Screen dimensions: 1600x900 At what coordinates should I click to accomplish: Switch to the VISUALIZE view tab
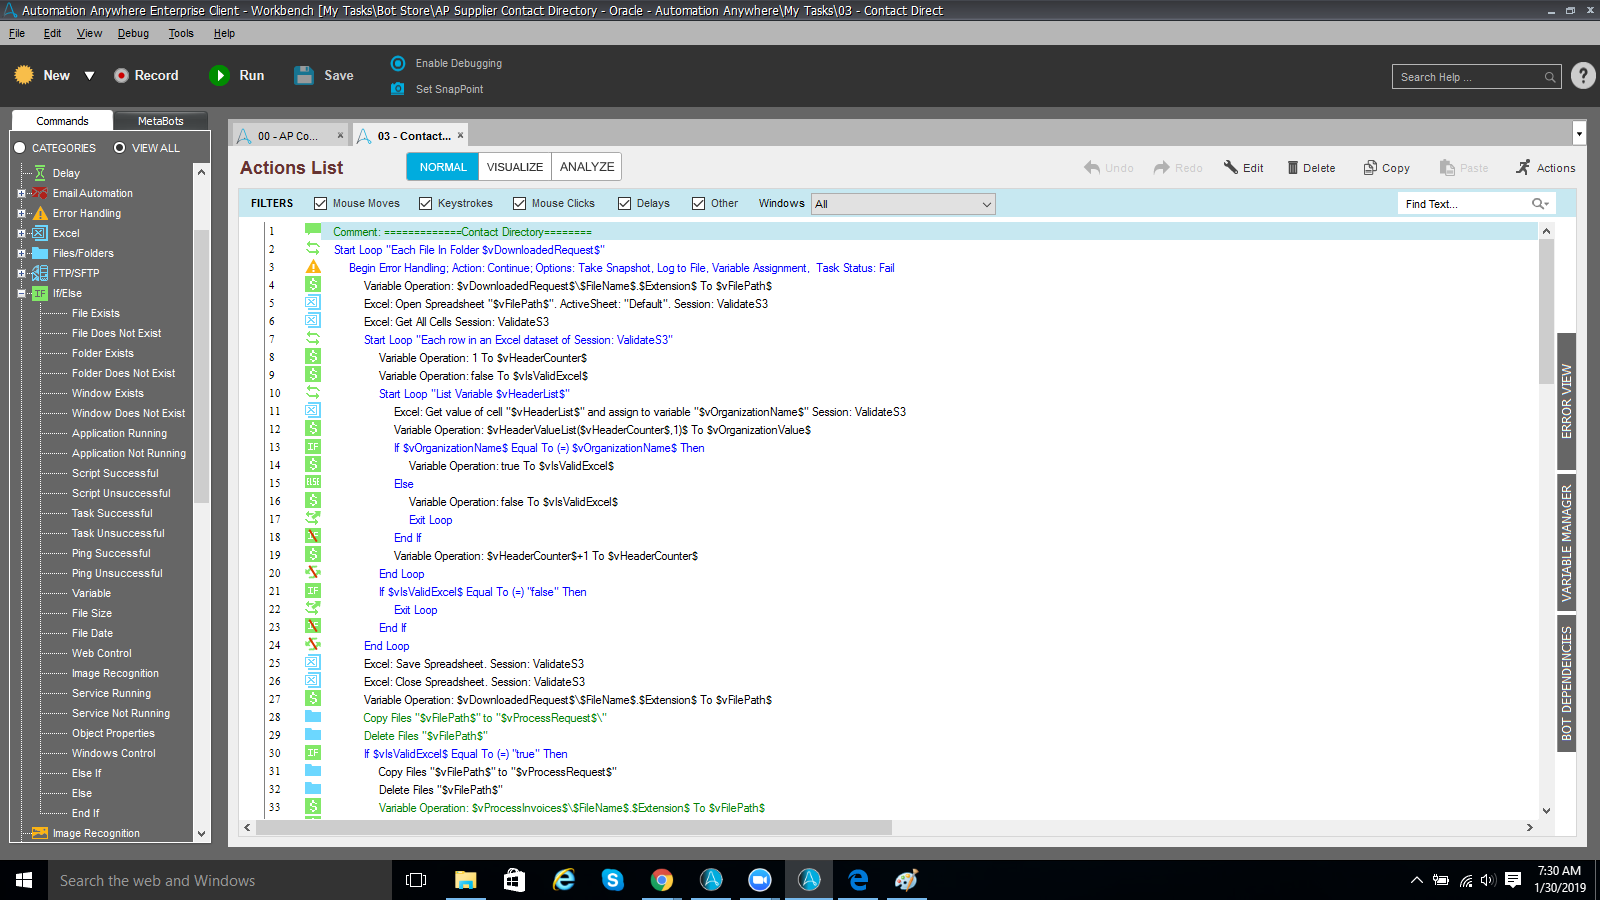(515, 167)
